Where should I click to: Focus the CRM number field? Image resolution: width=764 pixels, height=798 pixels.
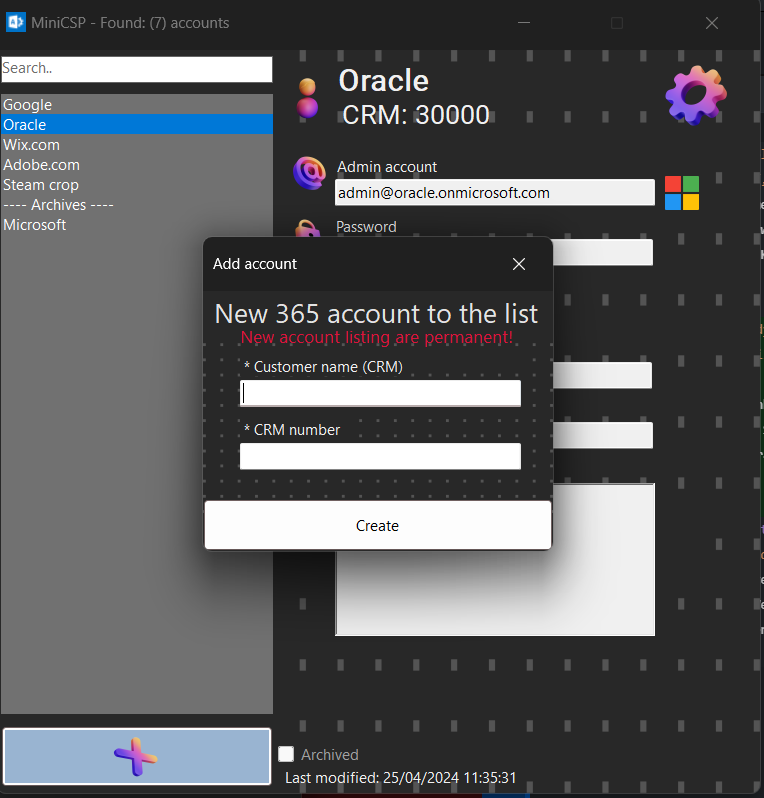(380, 456)
